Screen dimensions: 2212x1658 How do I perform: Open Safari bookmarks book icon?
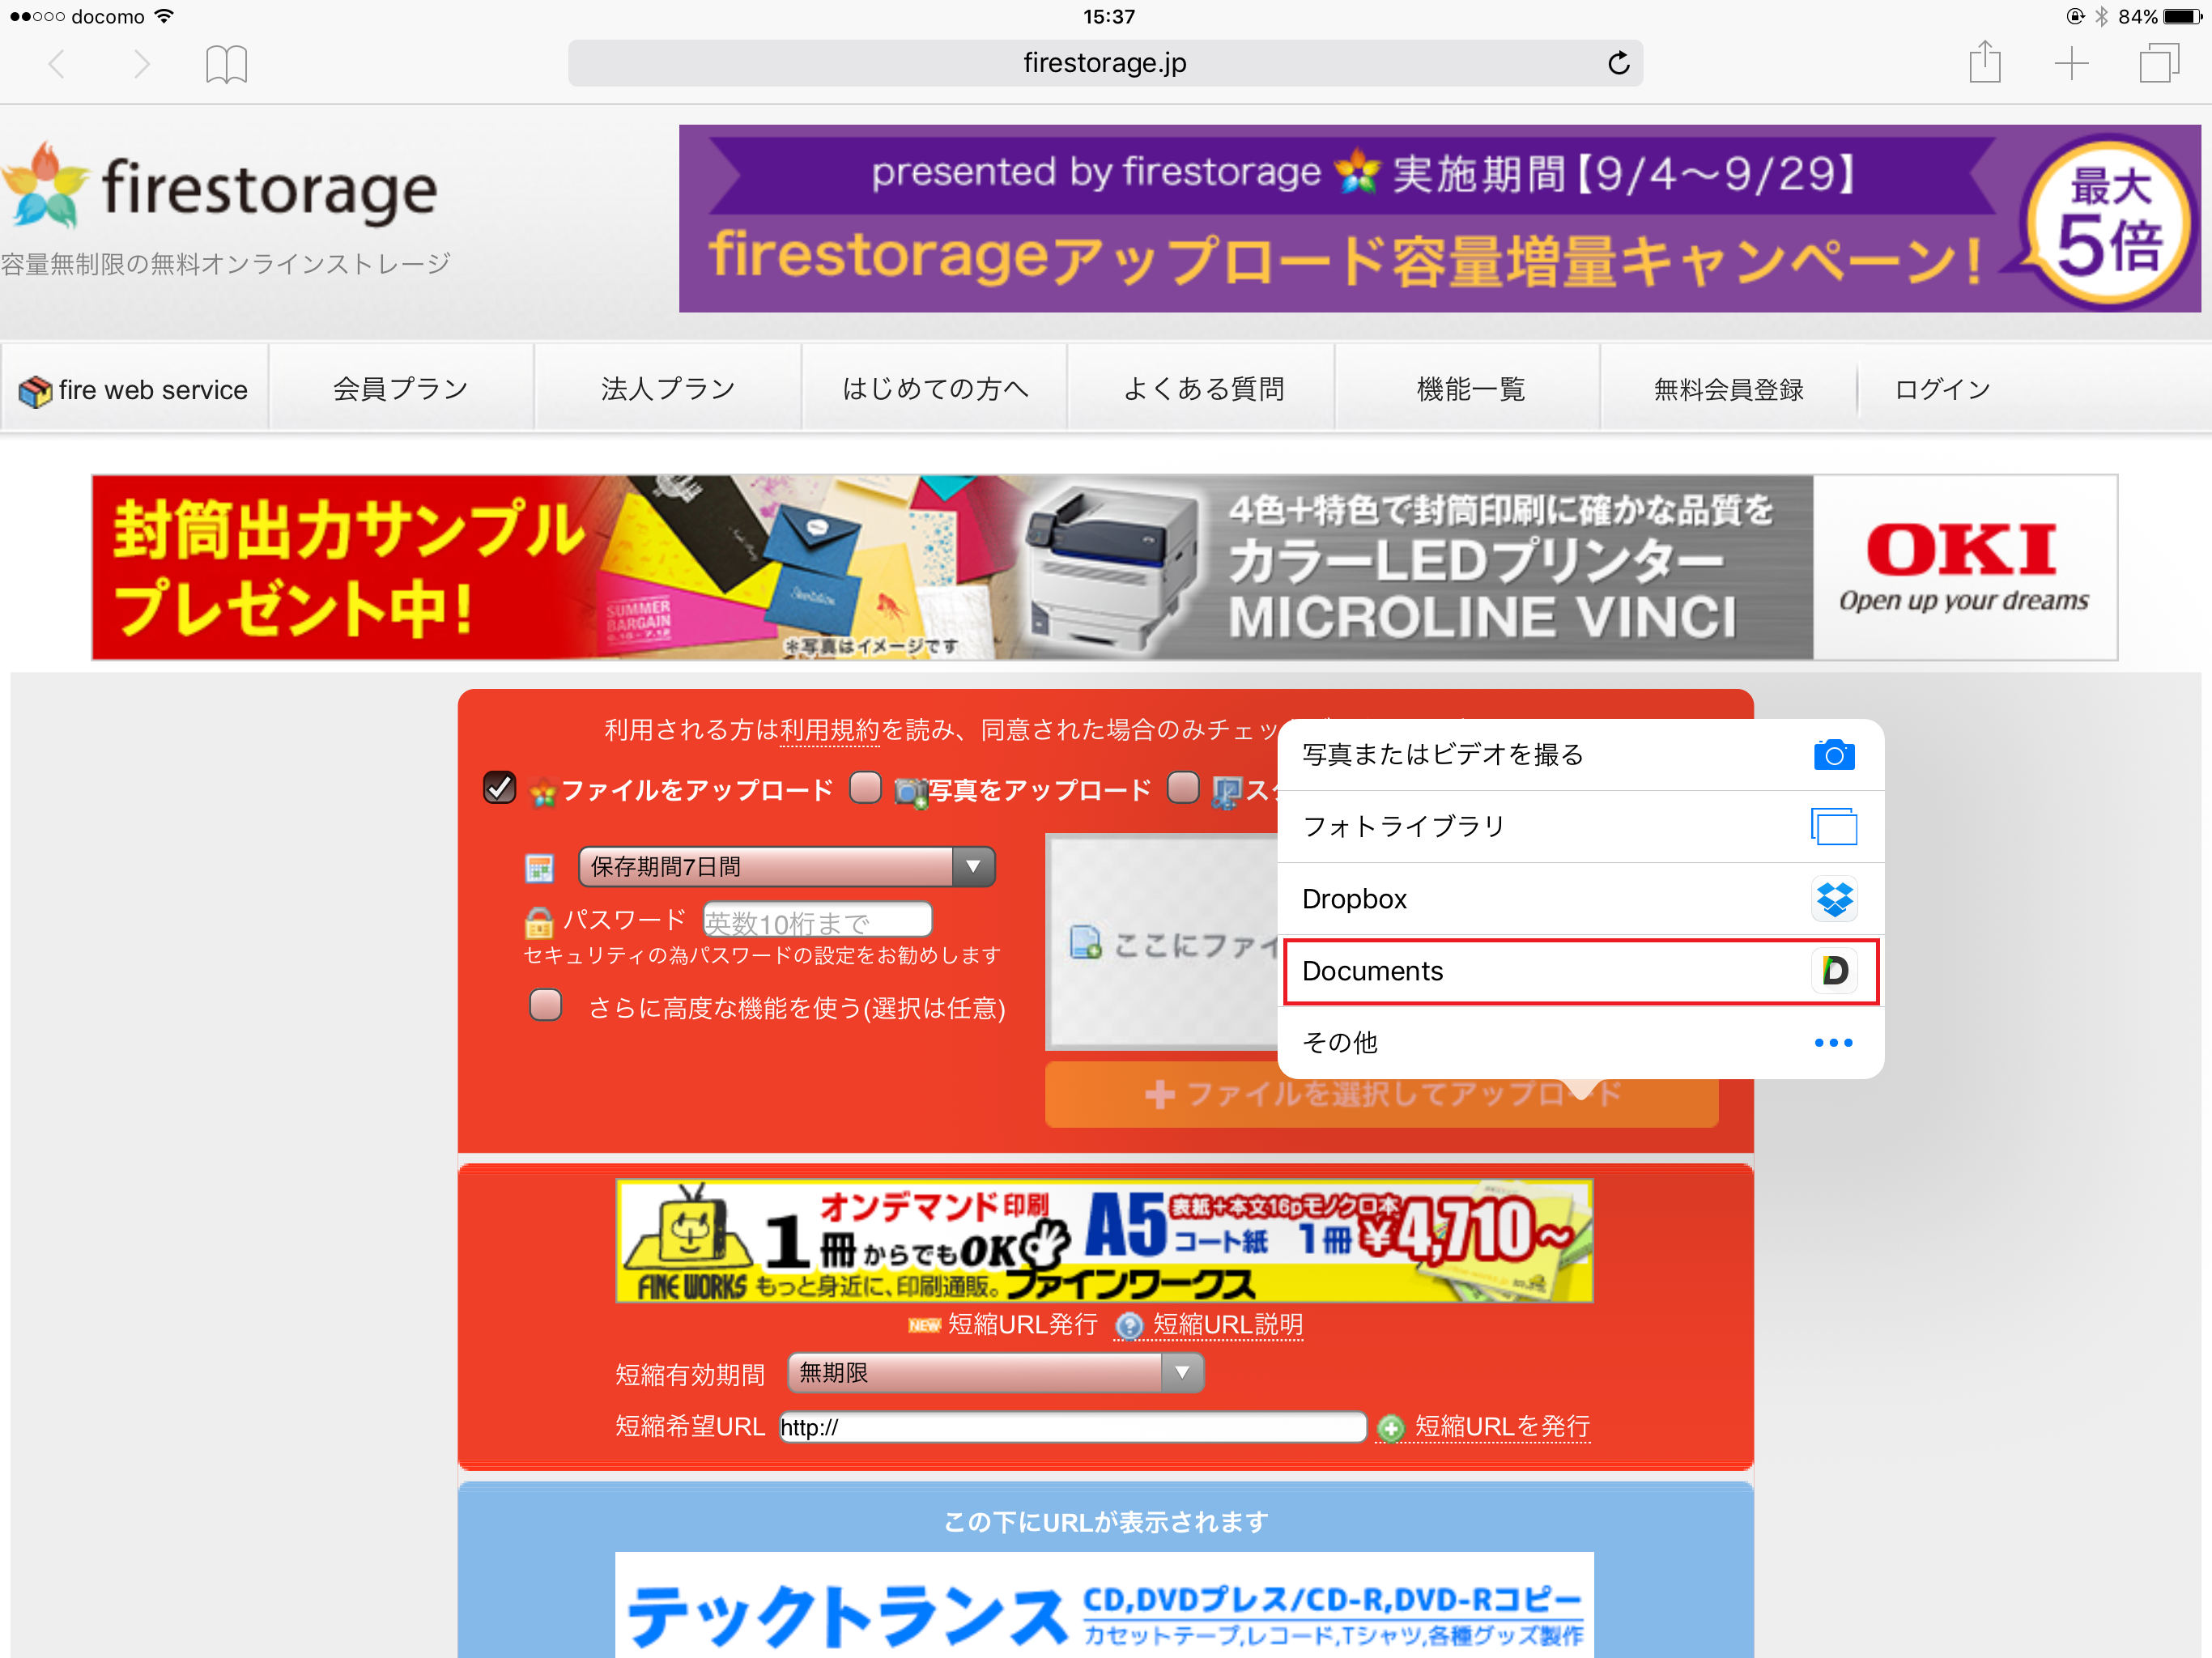point(226,65)
